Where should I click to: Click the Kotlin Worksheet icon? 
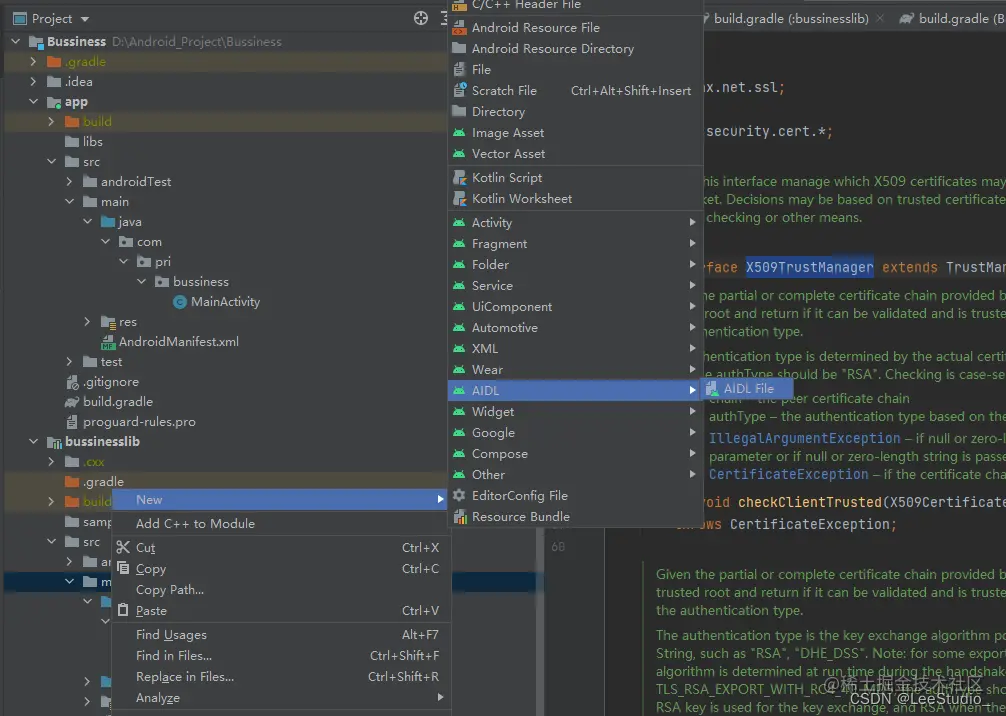point(459,199)
